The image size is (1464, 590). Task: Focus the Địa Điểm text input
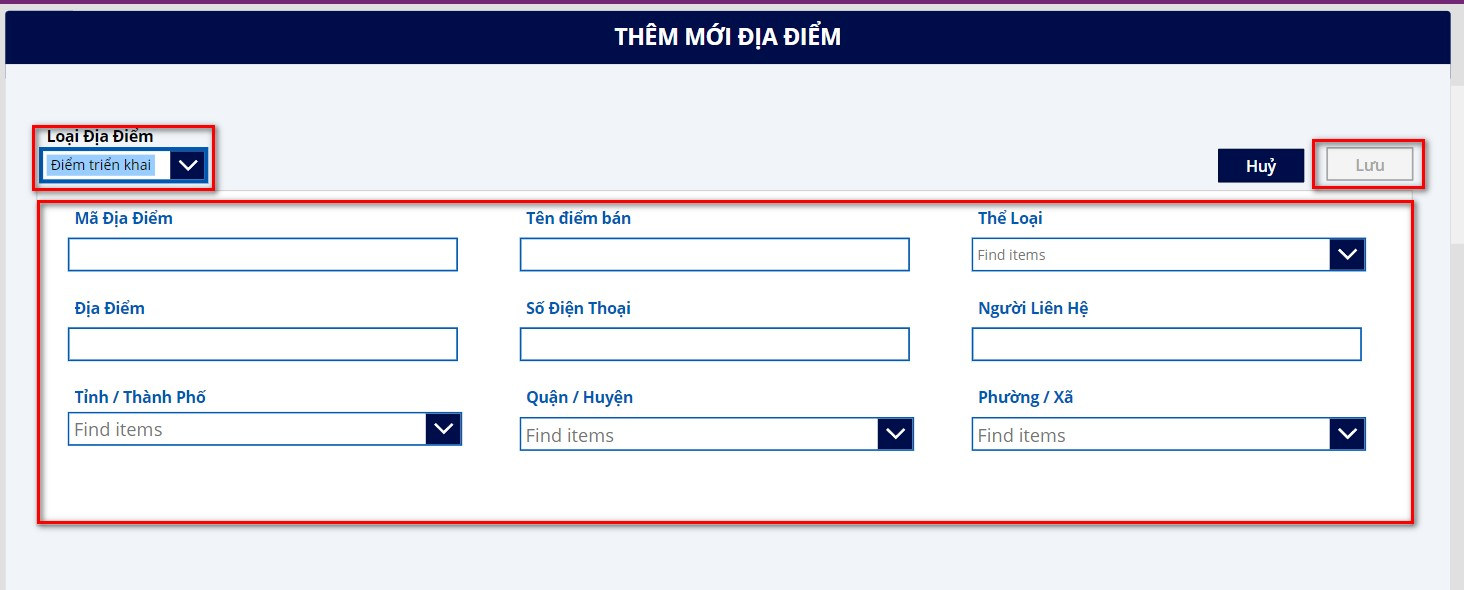point(263,344)
